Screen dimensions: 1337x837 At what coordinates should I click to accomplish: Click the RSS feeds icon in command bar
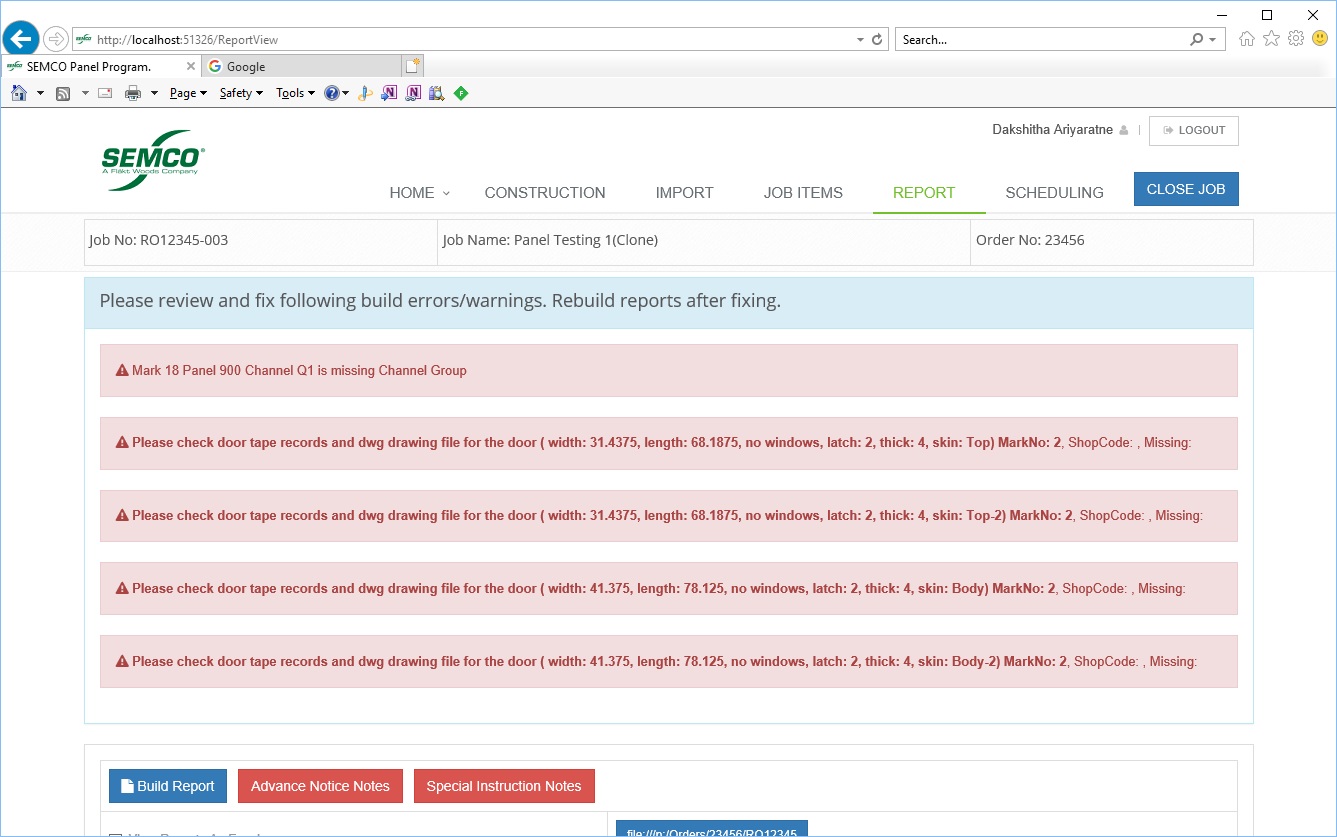pos(62,93)
